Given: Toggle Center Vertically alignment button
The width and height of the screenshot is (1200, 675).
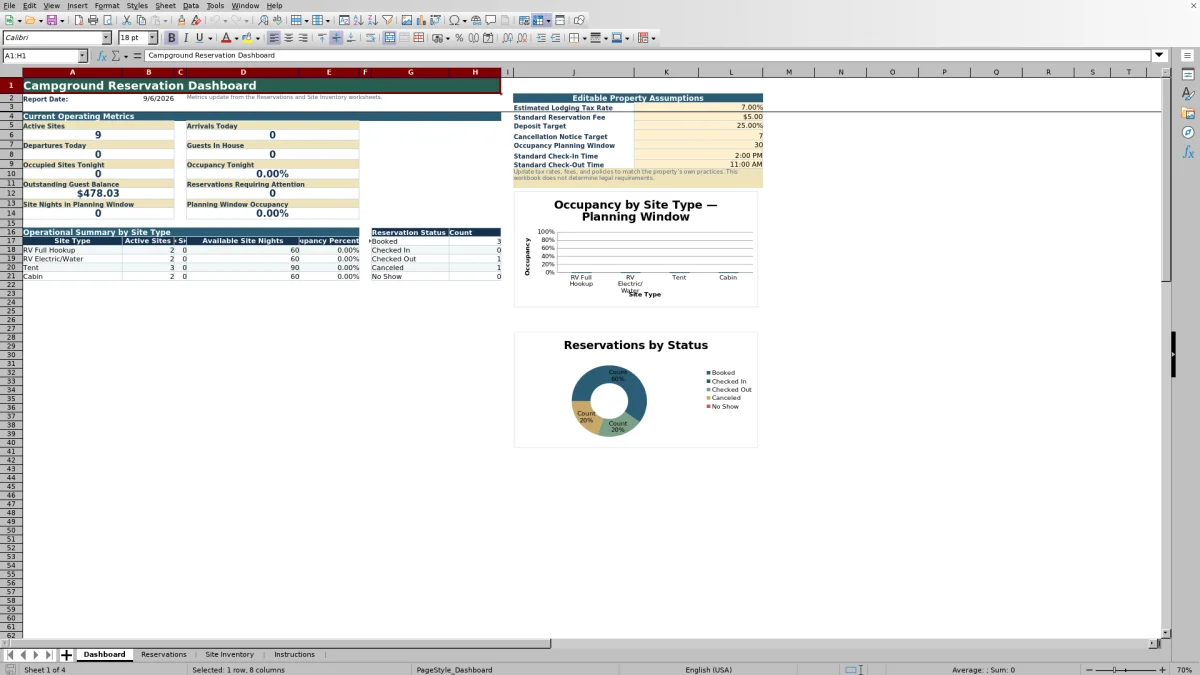Looking at the screenshot, I should [336, 38].
